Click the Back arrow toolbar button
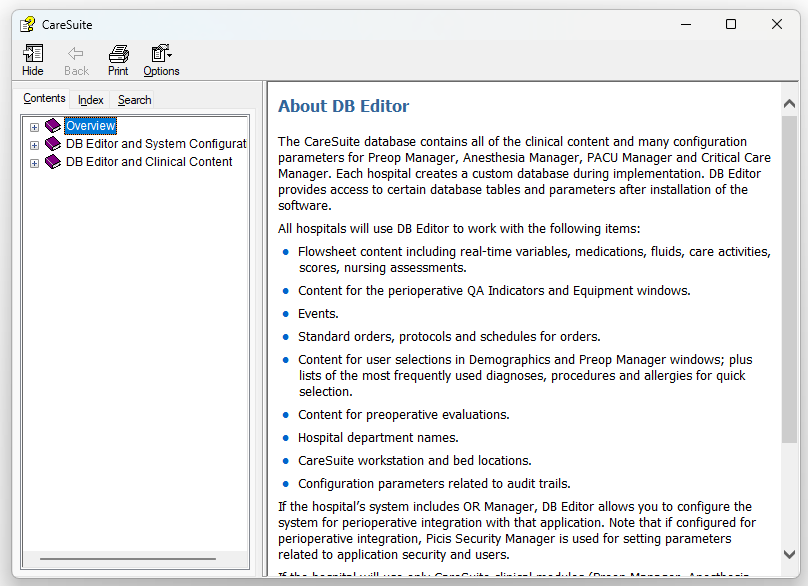This screenshot has height=586, width=808. [76, 60]
